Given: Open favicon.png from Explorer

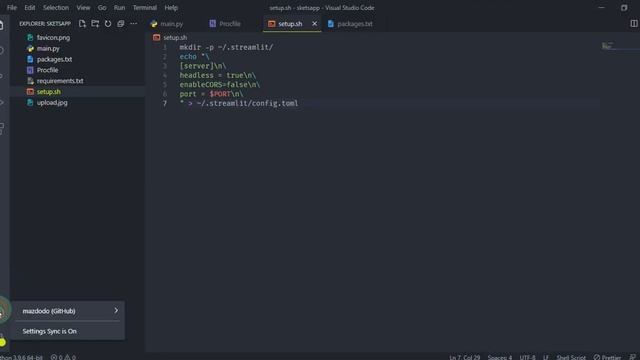Looking at the screenshot, I should 53,38.
